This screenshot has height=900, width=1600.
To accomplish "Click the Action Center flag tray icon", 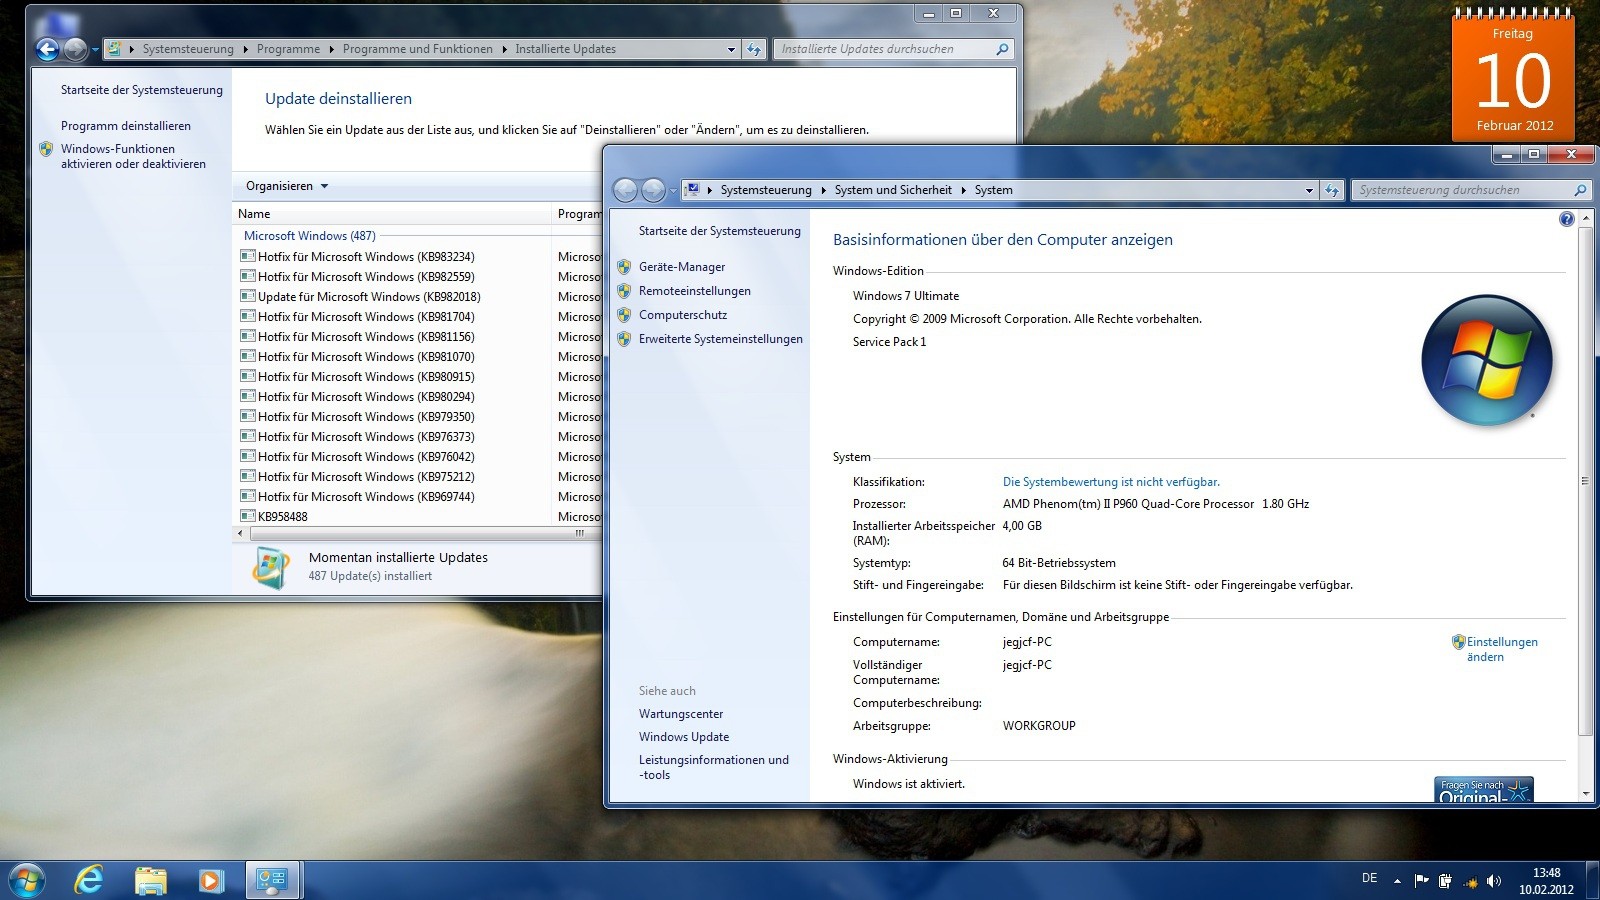I will click(x=1421, y=881).
